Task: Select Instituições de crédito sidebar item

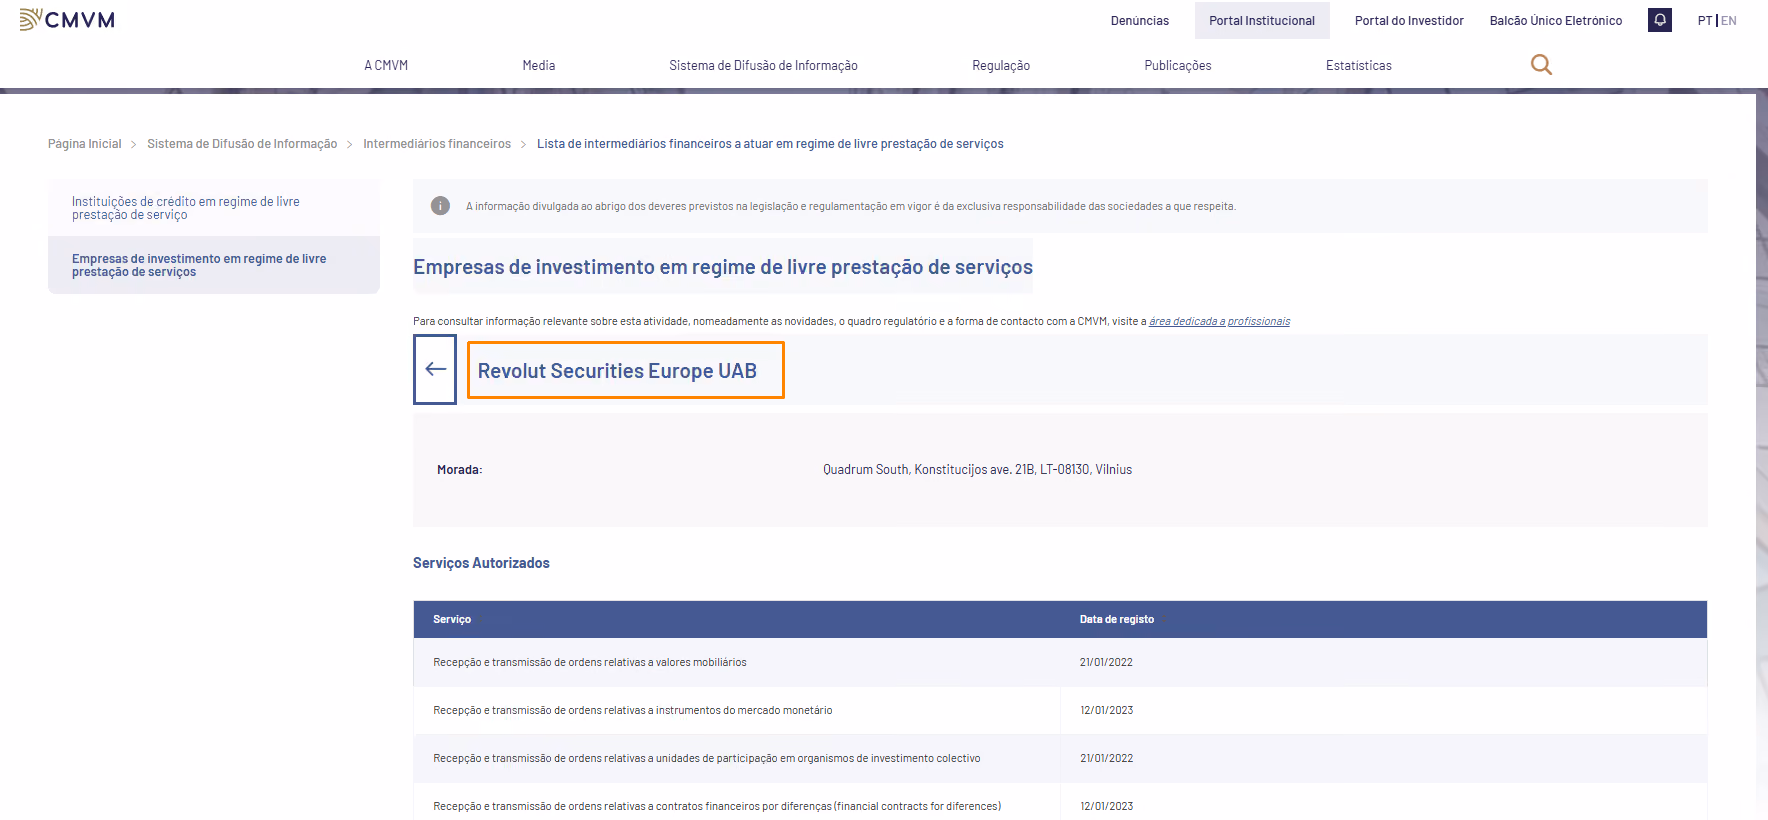Action: tap(214, 208)
